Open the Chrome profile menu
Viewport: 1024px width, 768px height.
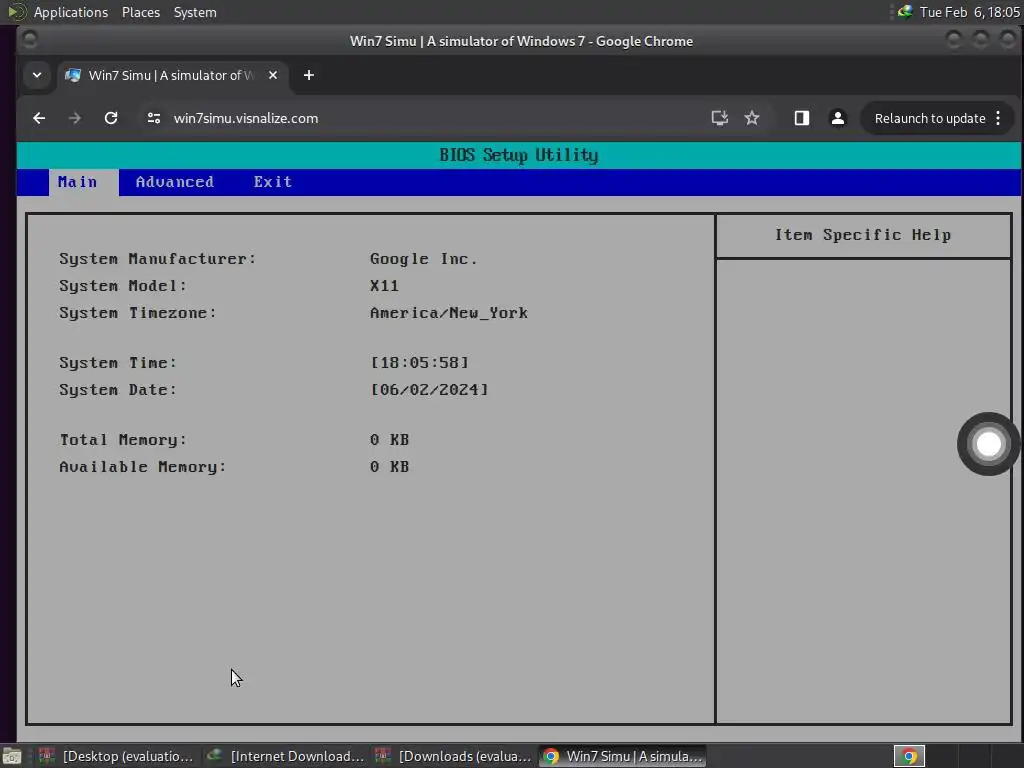click(838, 118)
